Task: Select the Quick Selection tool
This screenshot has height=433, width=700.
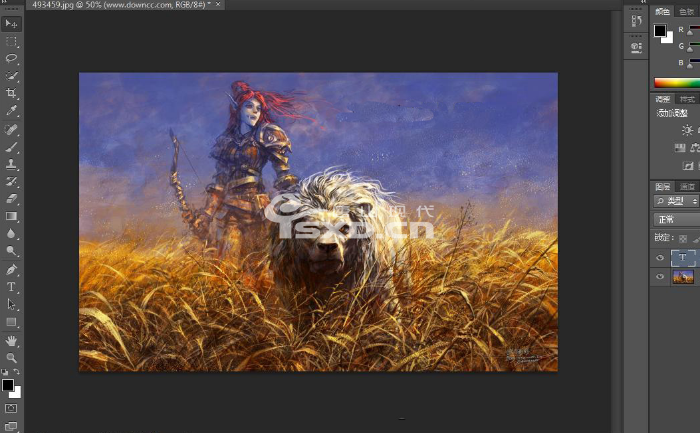Action: [x=11, y=76]
